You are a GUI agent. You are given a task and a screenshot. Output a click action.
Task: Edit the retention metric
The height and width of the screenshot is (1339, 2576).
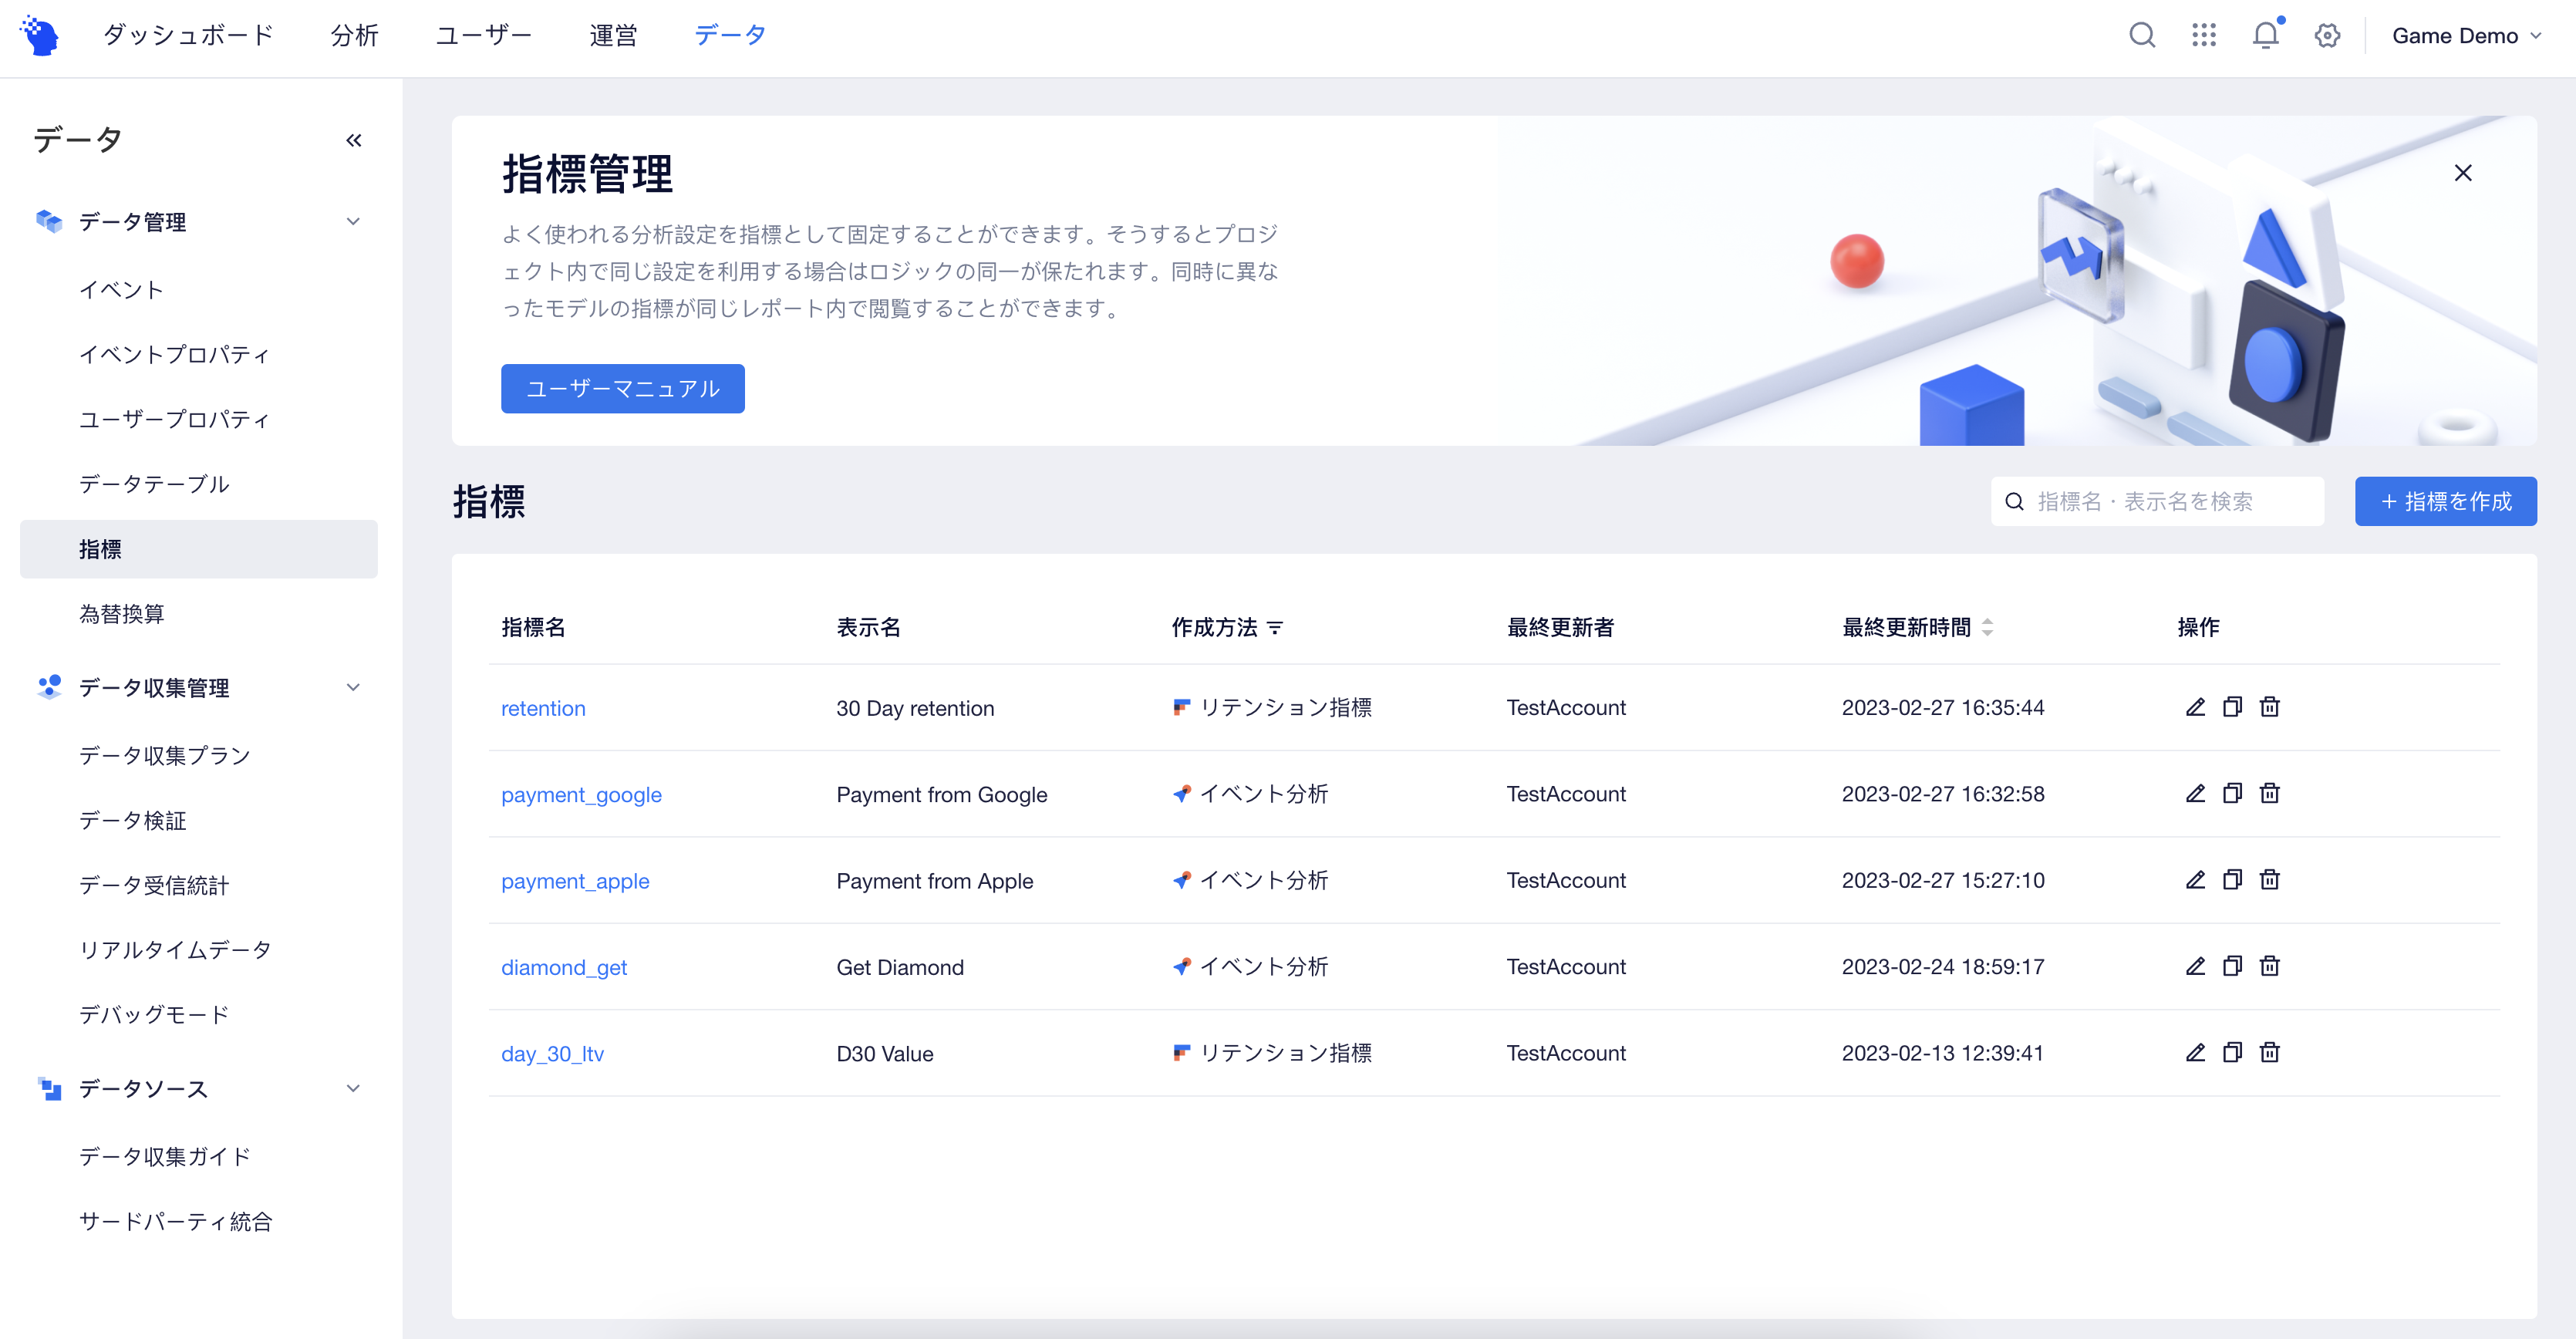click(x=2195, y=708)
